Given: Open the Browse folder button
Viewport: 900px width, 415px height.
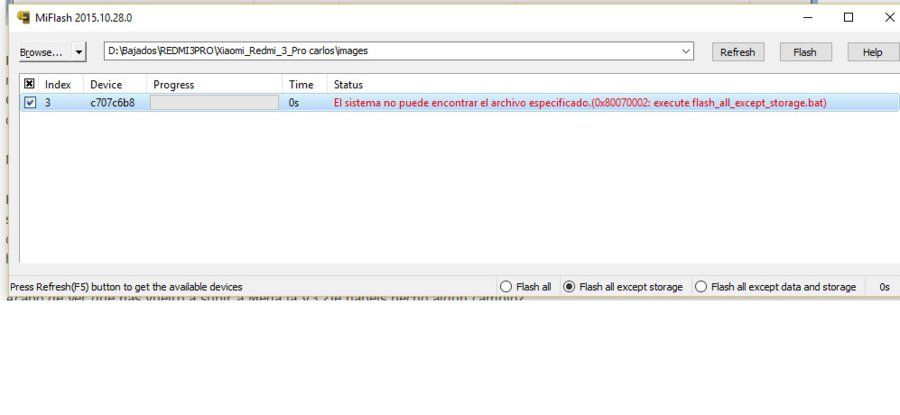Looking at the screenshot, I should (45, 52).
